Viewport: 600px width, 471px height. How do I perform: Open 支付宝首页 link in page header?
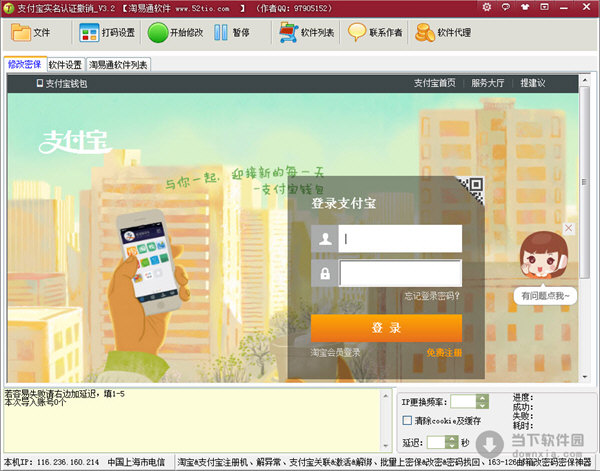(435, 83)
